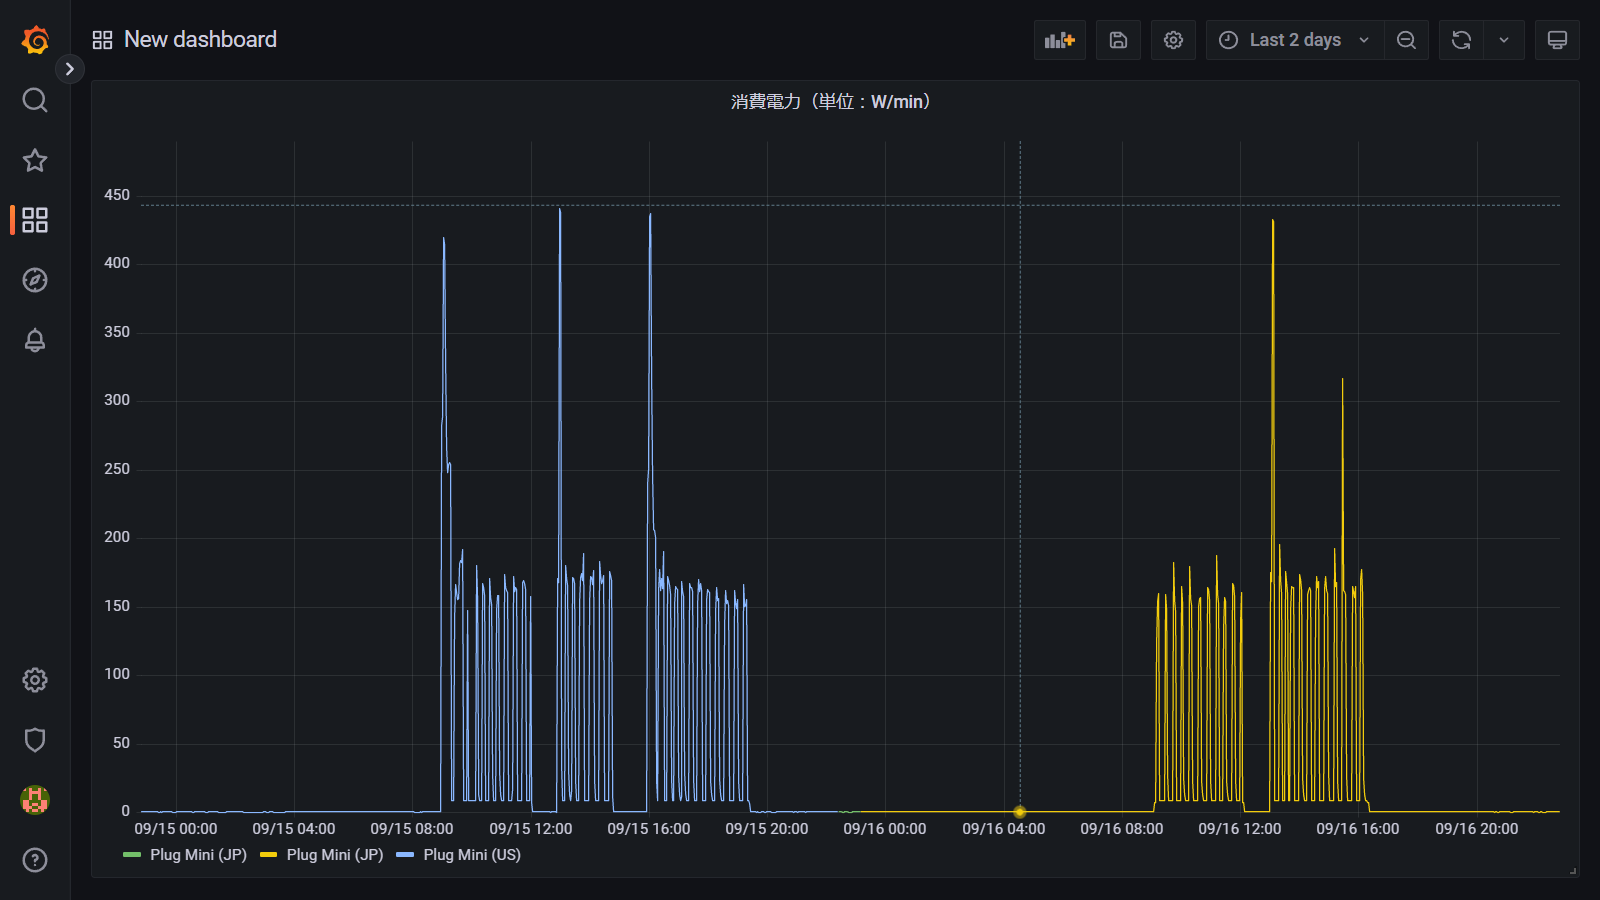This screenshot has width=1600, height=900.
Task: Open the Dashboards menu
Action: point(35,220)
